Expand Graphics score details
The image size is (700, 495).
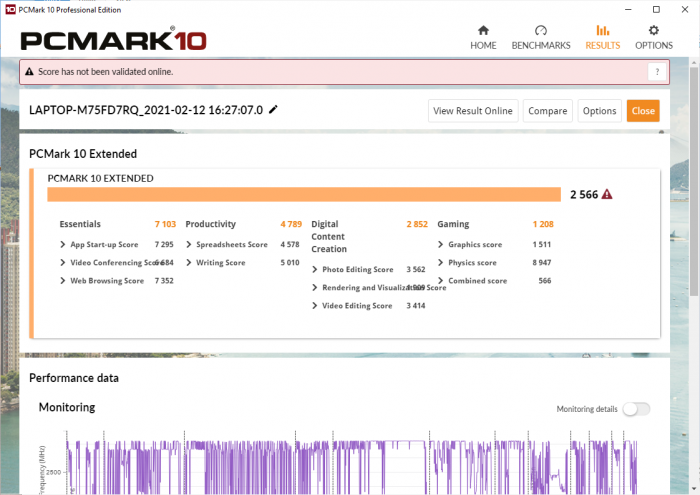441,244
